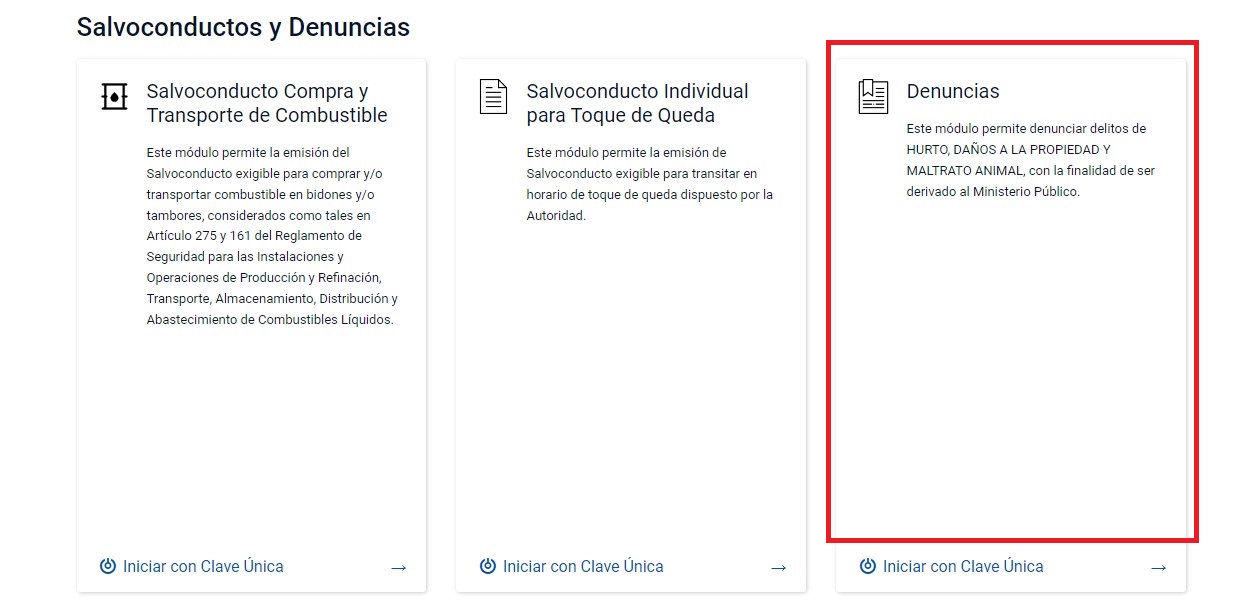The image size is (1253, 608).
Task: Click description mentioning Artículo 275 y 161
Action: tap(272, 236)
